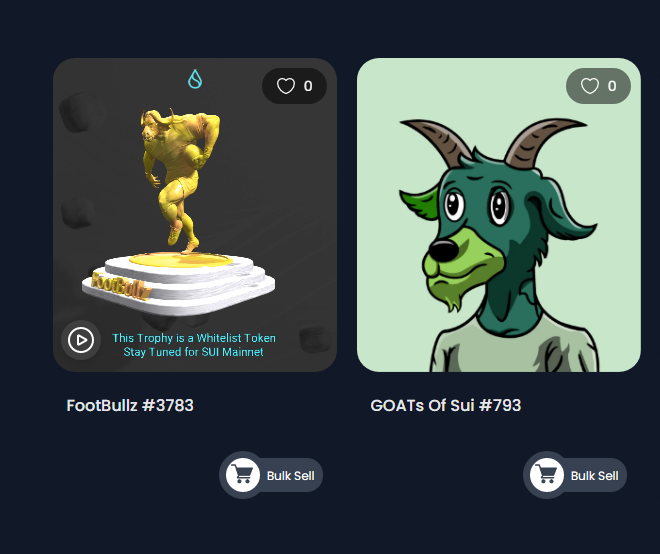This screenshot has height=554, width=660.
Task: Like the FootBullz #3783 heart icon
Action: 285,86
